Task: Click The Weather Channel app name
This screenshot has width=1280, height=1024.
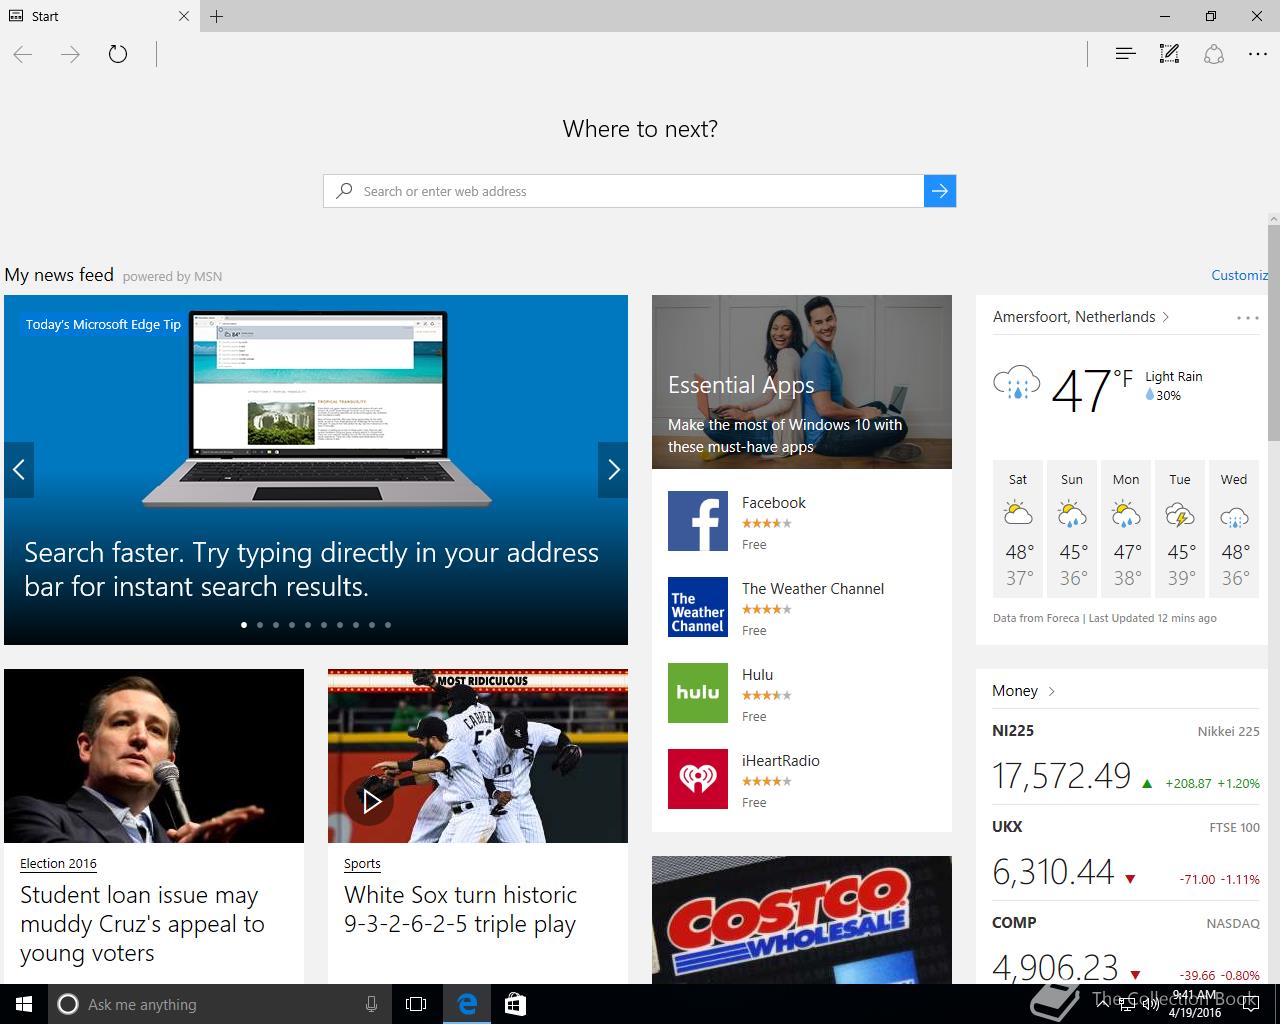Action: click(813, 589)
